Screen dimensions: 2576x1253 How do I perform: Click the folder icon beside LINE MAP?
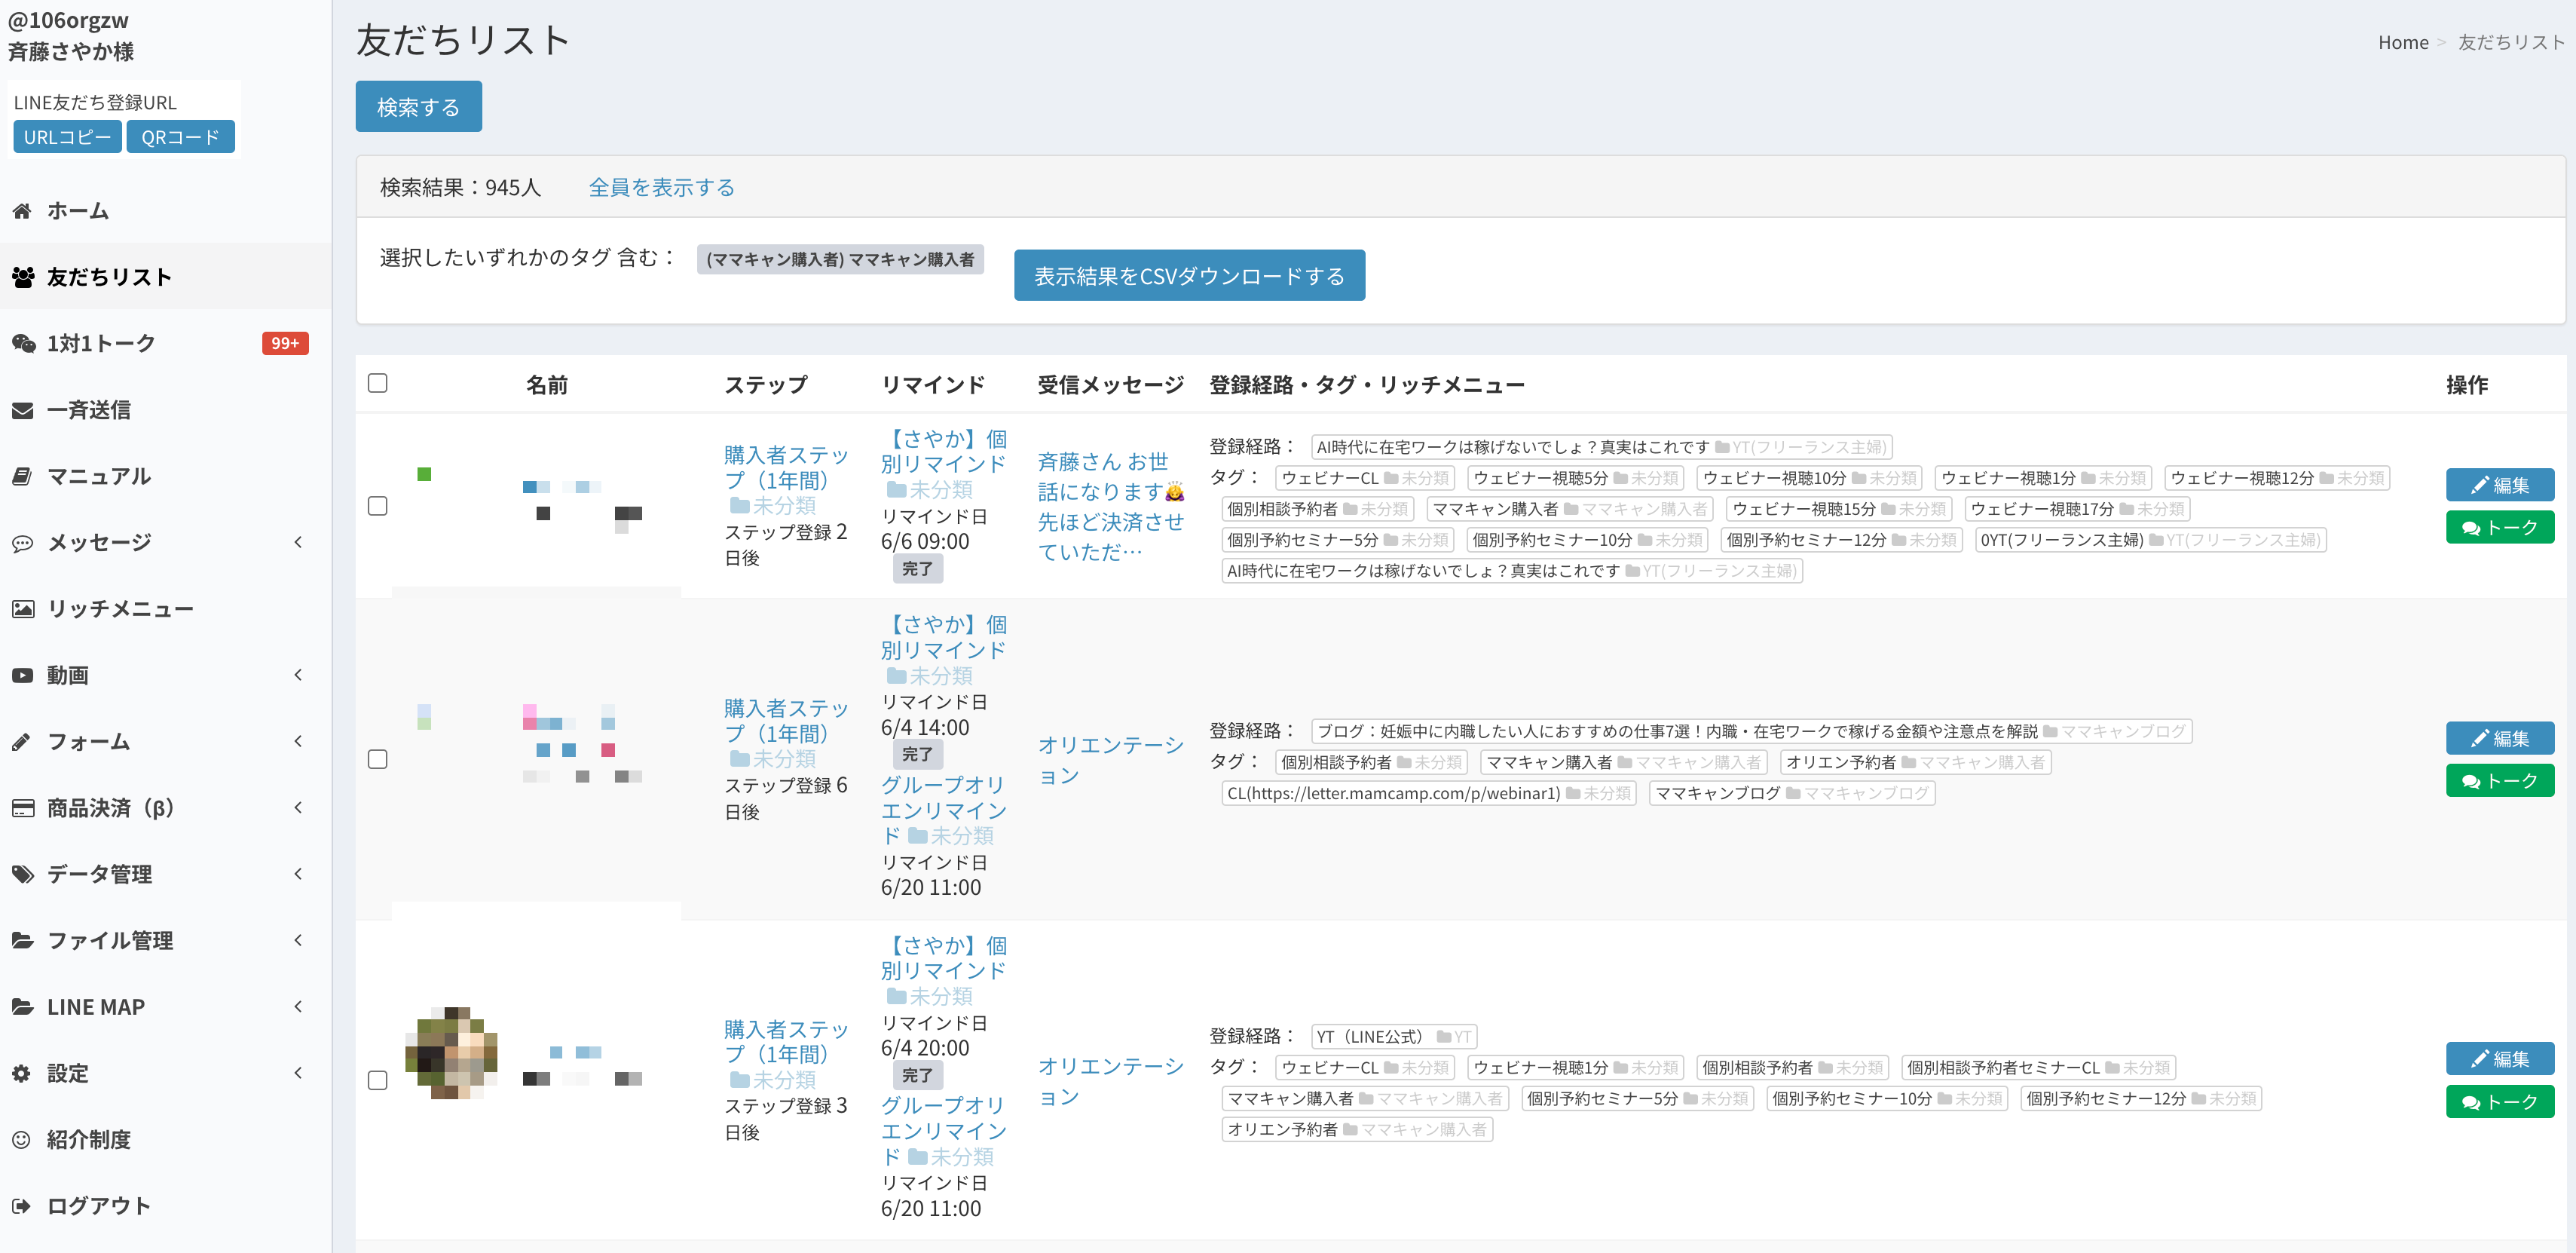22,1007
